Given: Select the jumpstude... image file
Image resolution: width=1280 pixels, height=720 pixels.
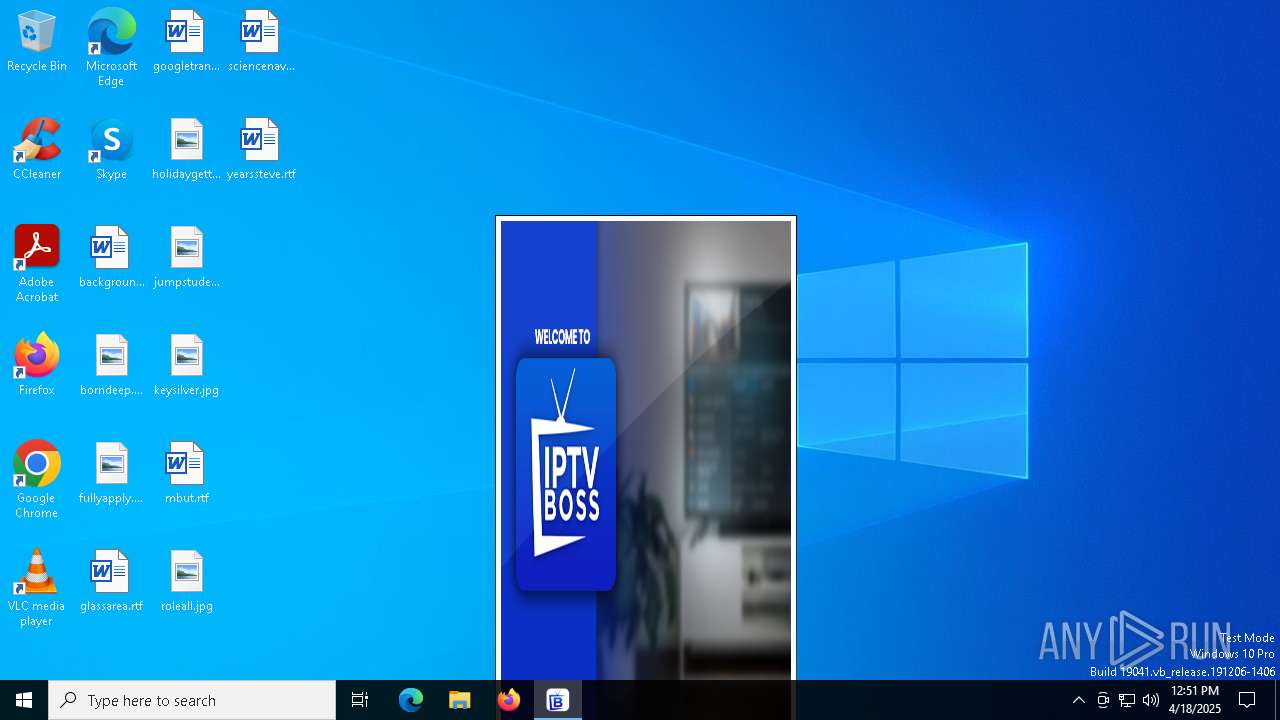Looking at the screenshot, I should [x=186, y=257].
